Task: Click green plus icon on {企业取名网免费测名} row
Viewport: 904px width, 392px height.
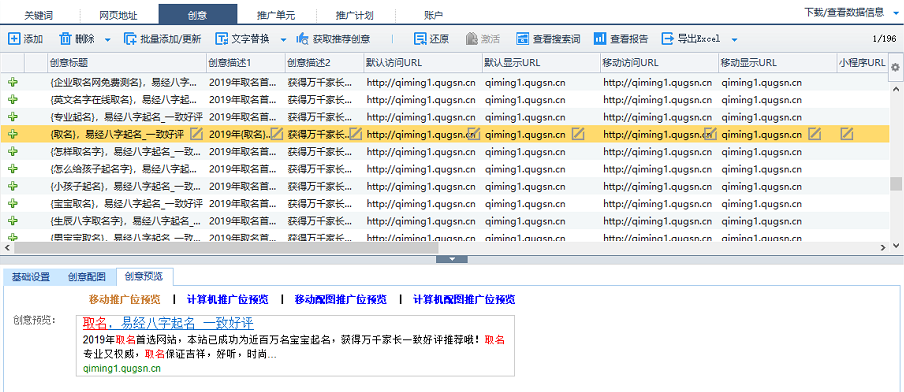Action: 12,82
